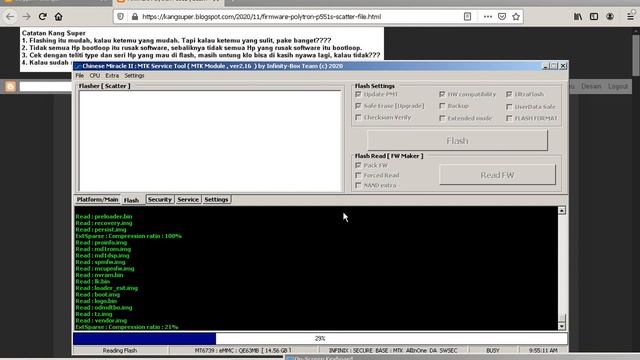Click the orange Blogger logo icon

[10, 86]
